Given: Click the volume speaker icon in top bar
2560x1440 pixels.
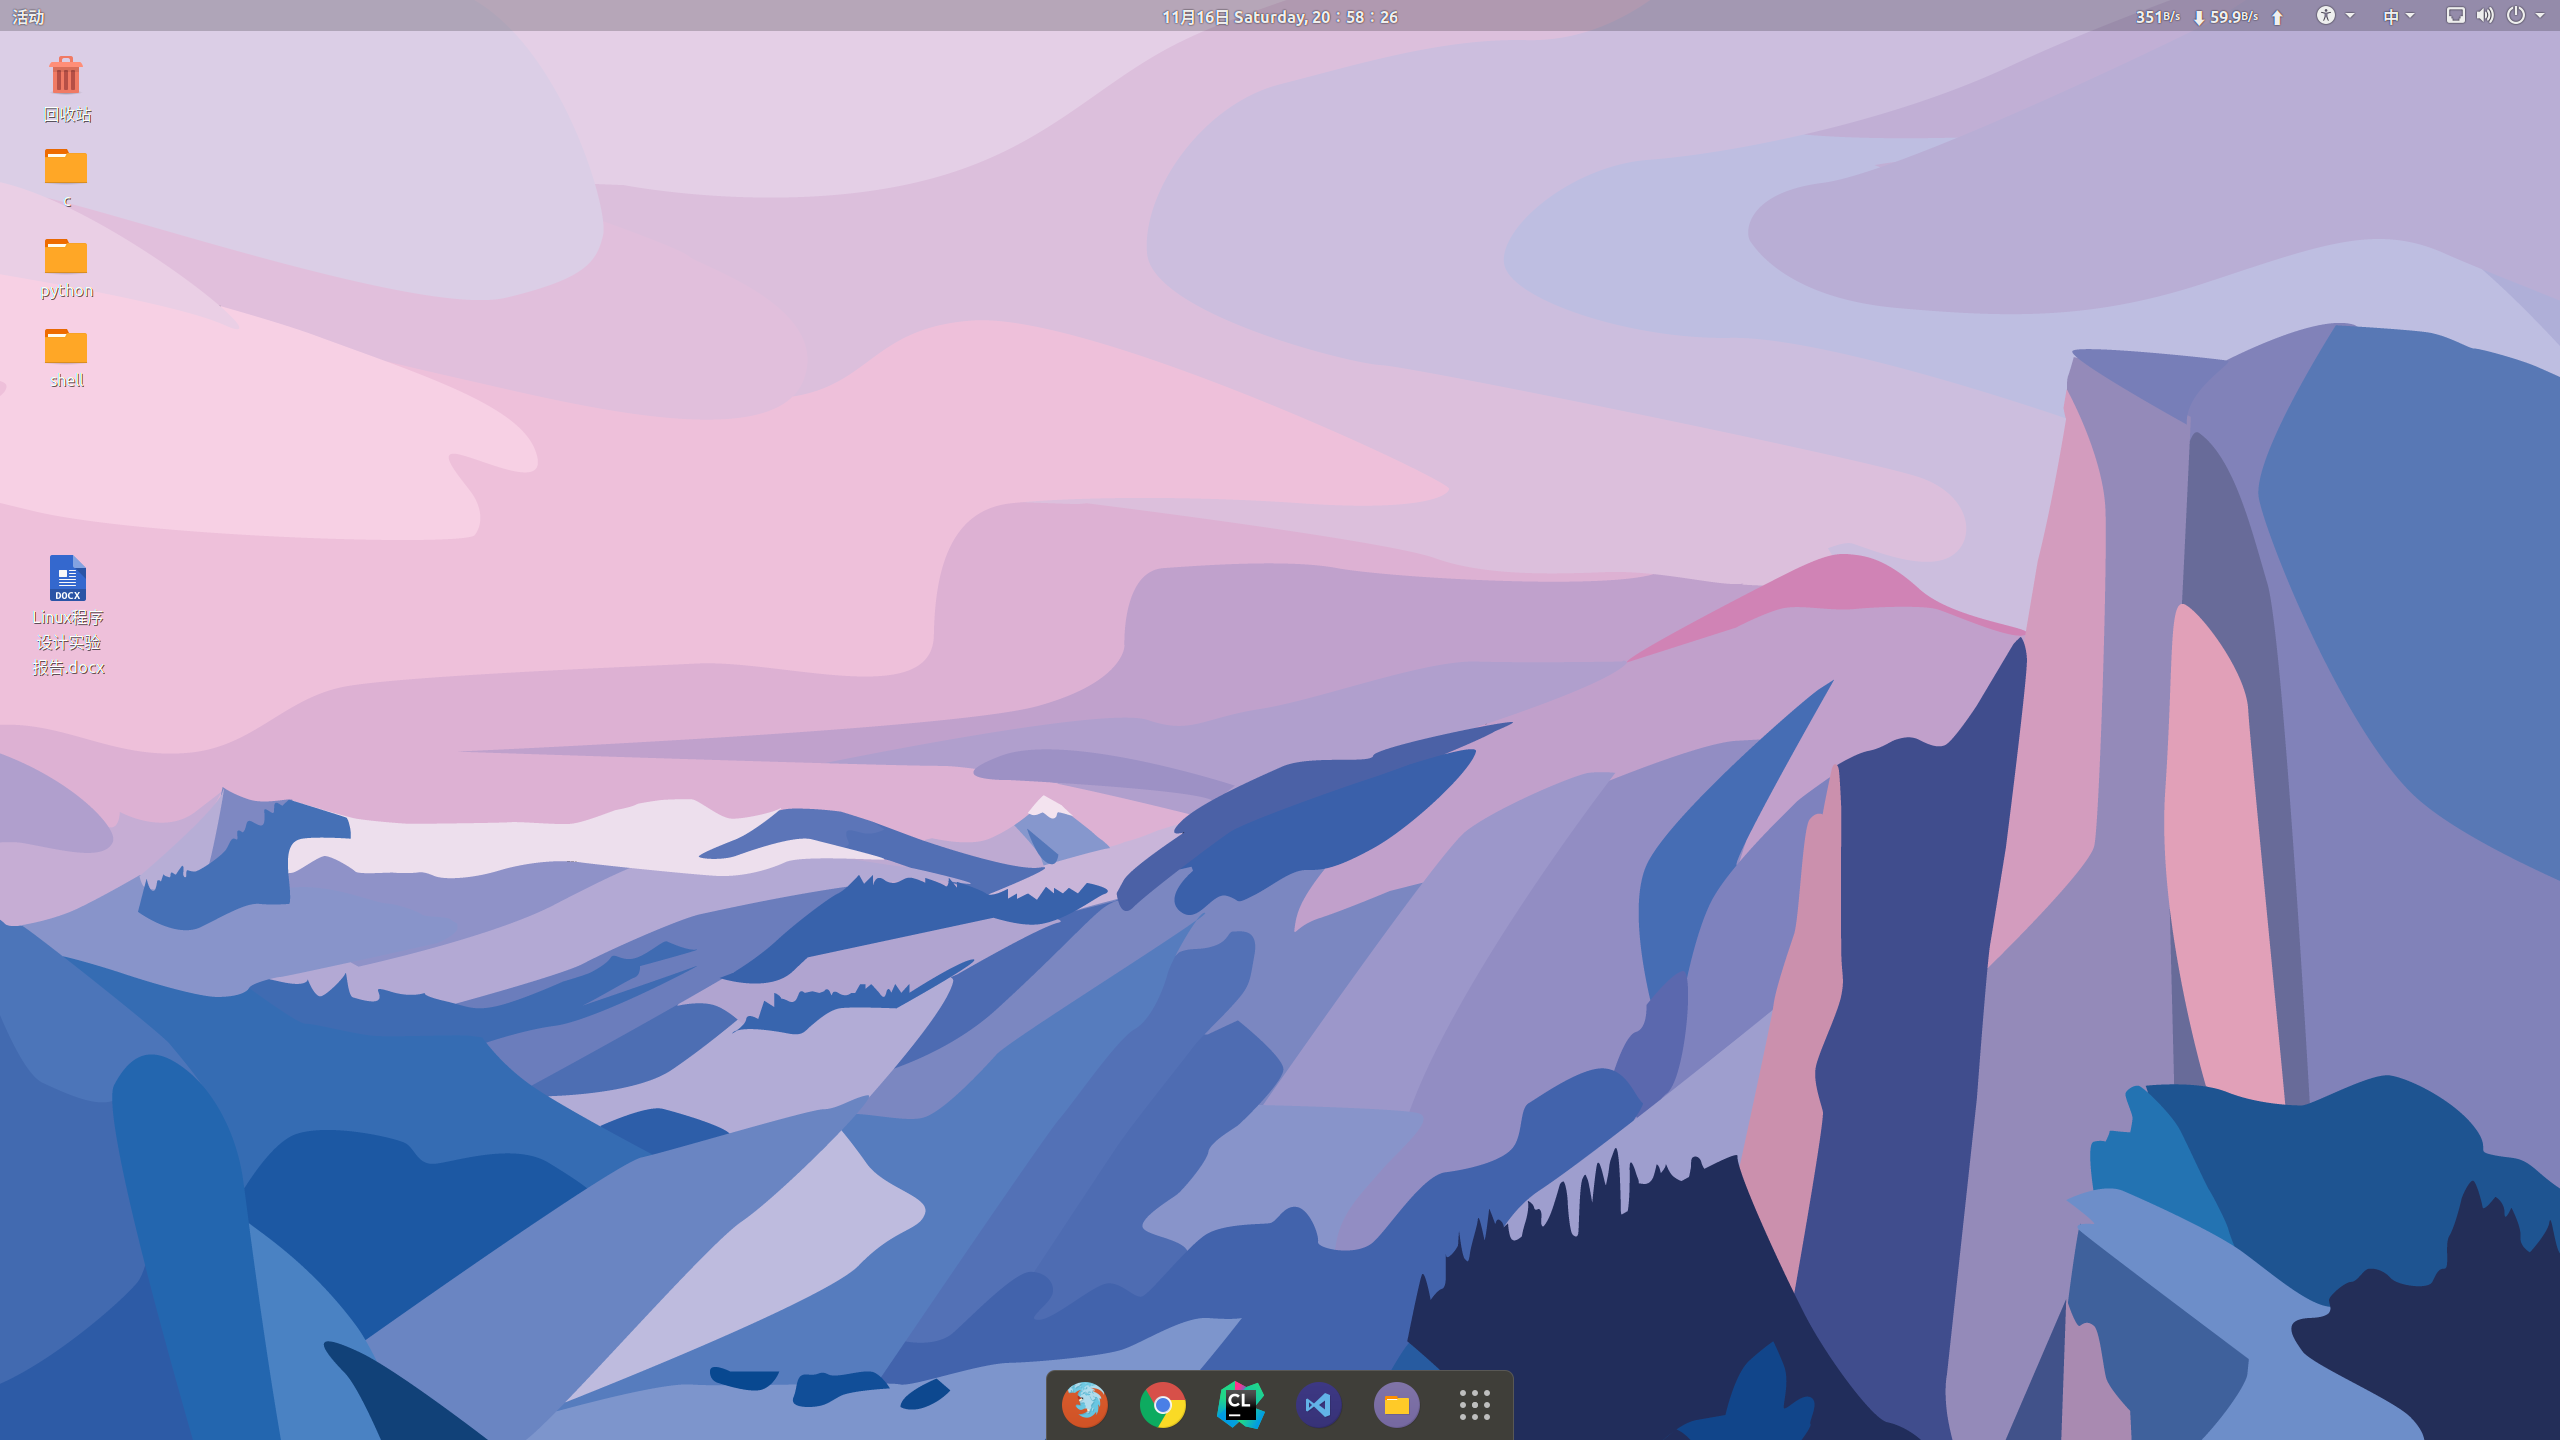Looking at the screenshot, I should 2486,16.
